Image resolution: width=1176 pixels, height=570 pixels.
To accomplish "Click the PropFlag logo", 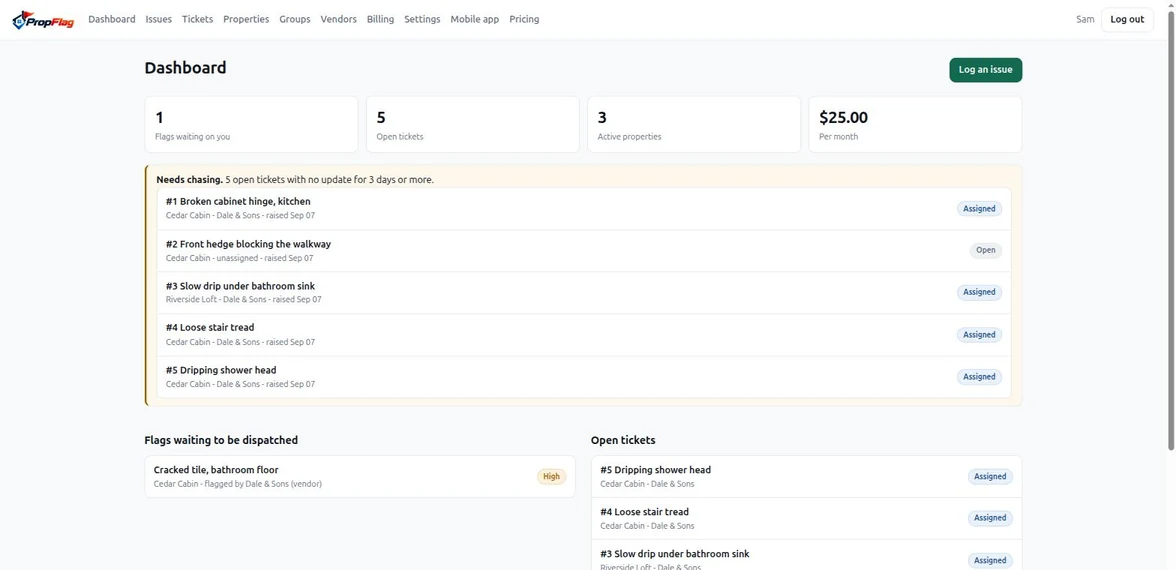I will (44, 20).
